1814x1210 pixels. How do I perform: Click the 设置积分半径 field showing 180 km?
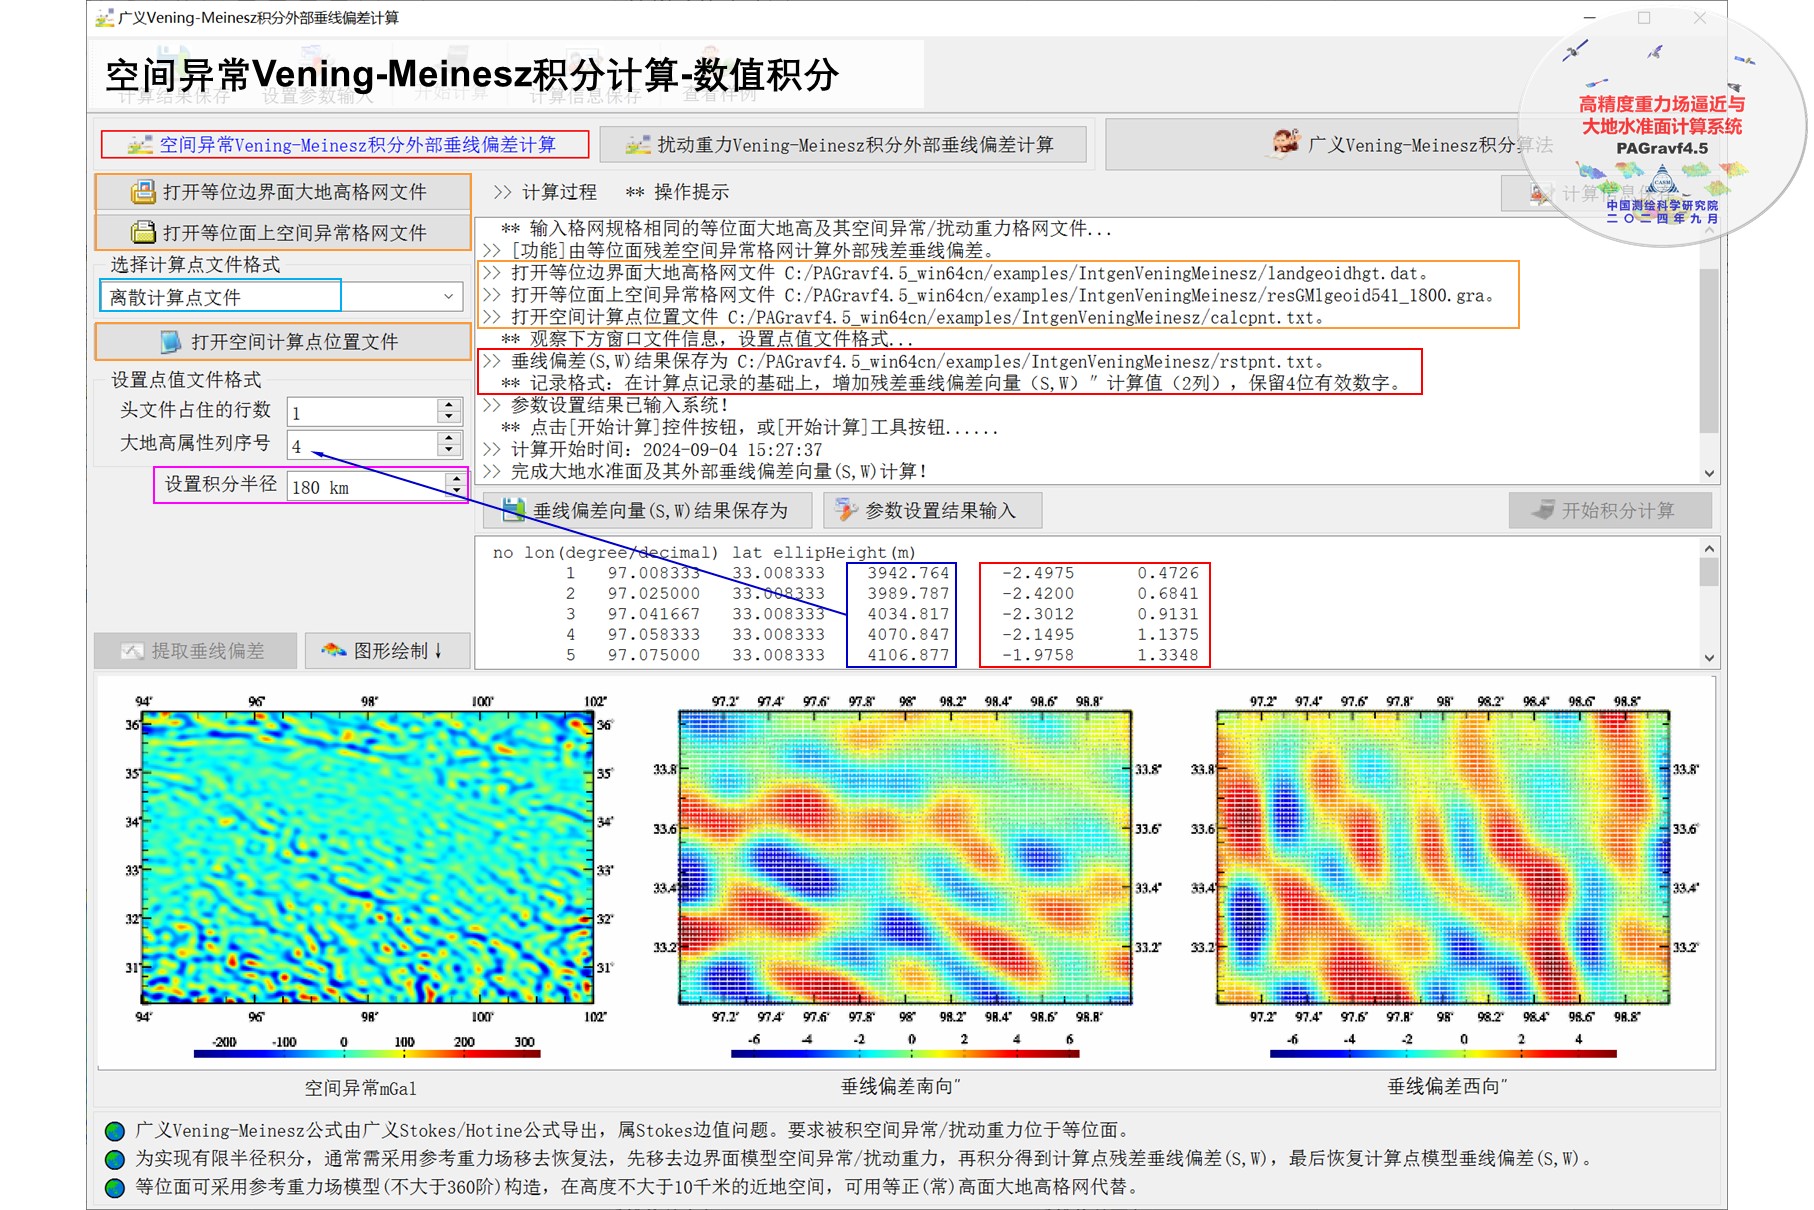click(x=367, y=487)
